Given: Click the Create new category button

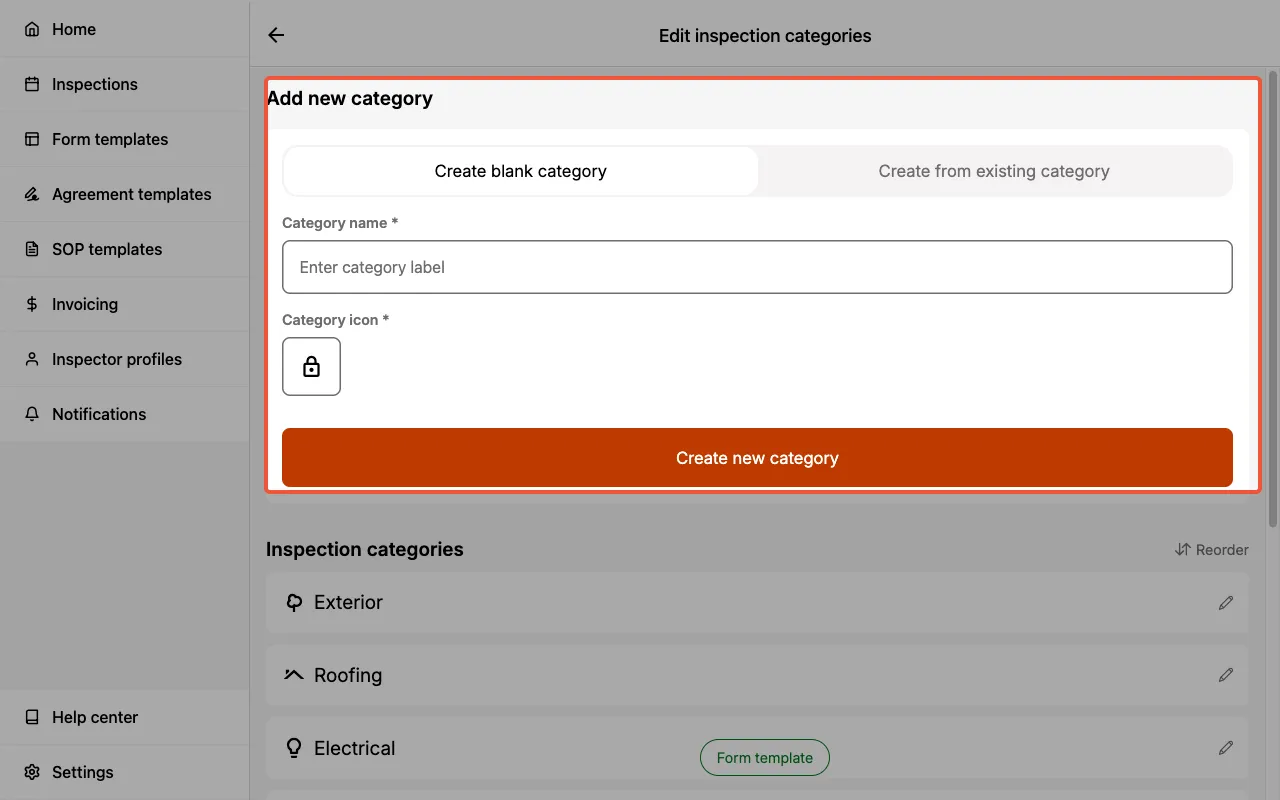Looking at the screenshot, I should [757, 457].
